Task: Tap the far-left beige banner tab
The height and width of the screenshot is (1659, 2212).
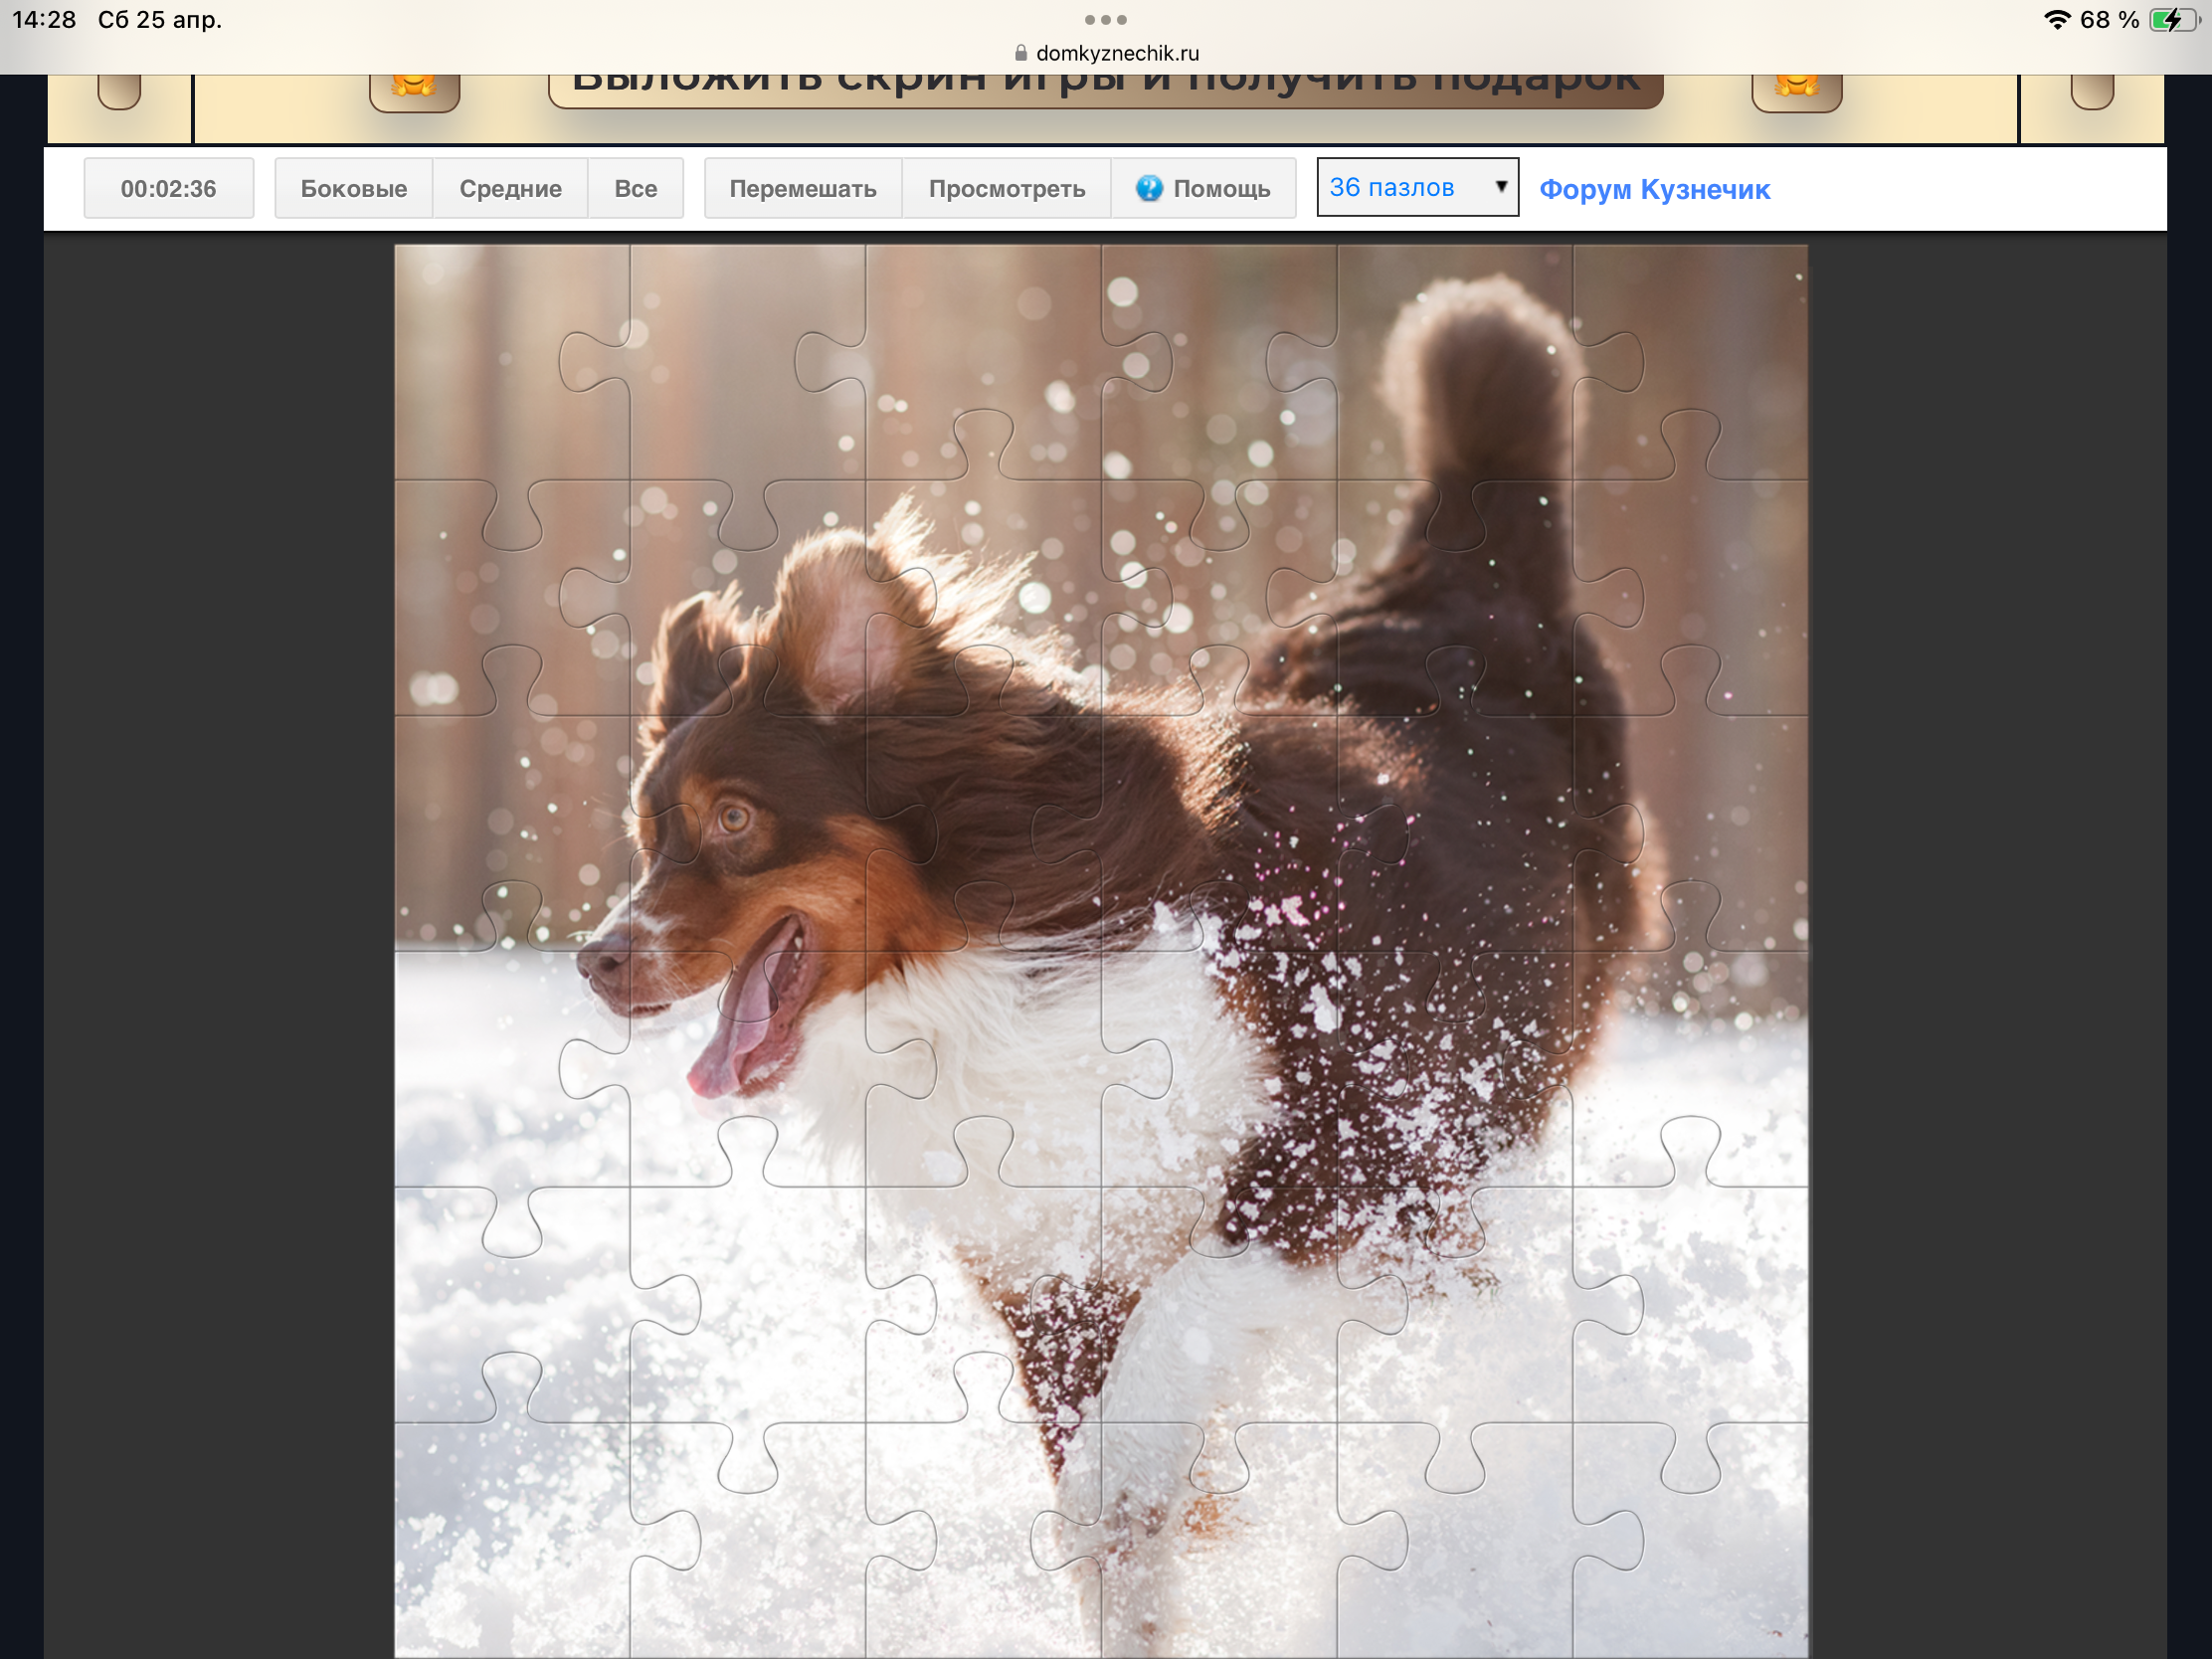Action: coord(119,92)
